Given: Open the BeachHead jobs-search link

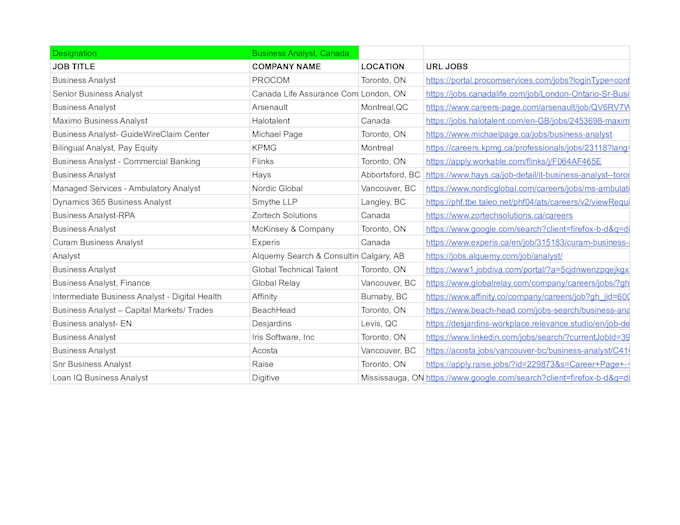Looking at the screenshot, I should point(527,310).
